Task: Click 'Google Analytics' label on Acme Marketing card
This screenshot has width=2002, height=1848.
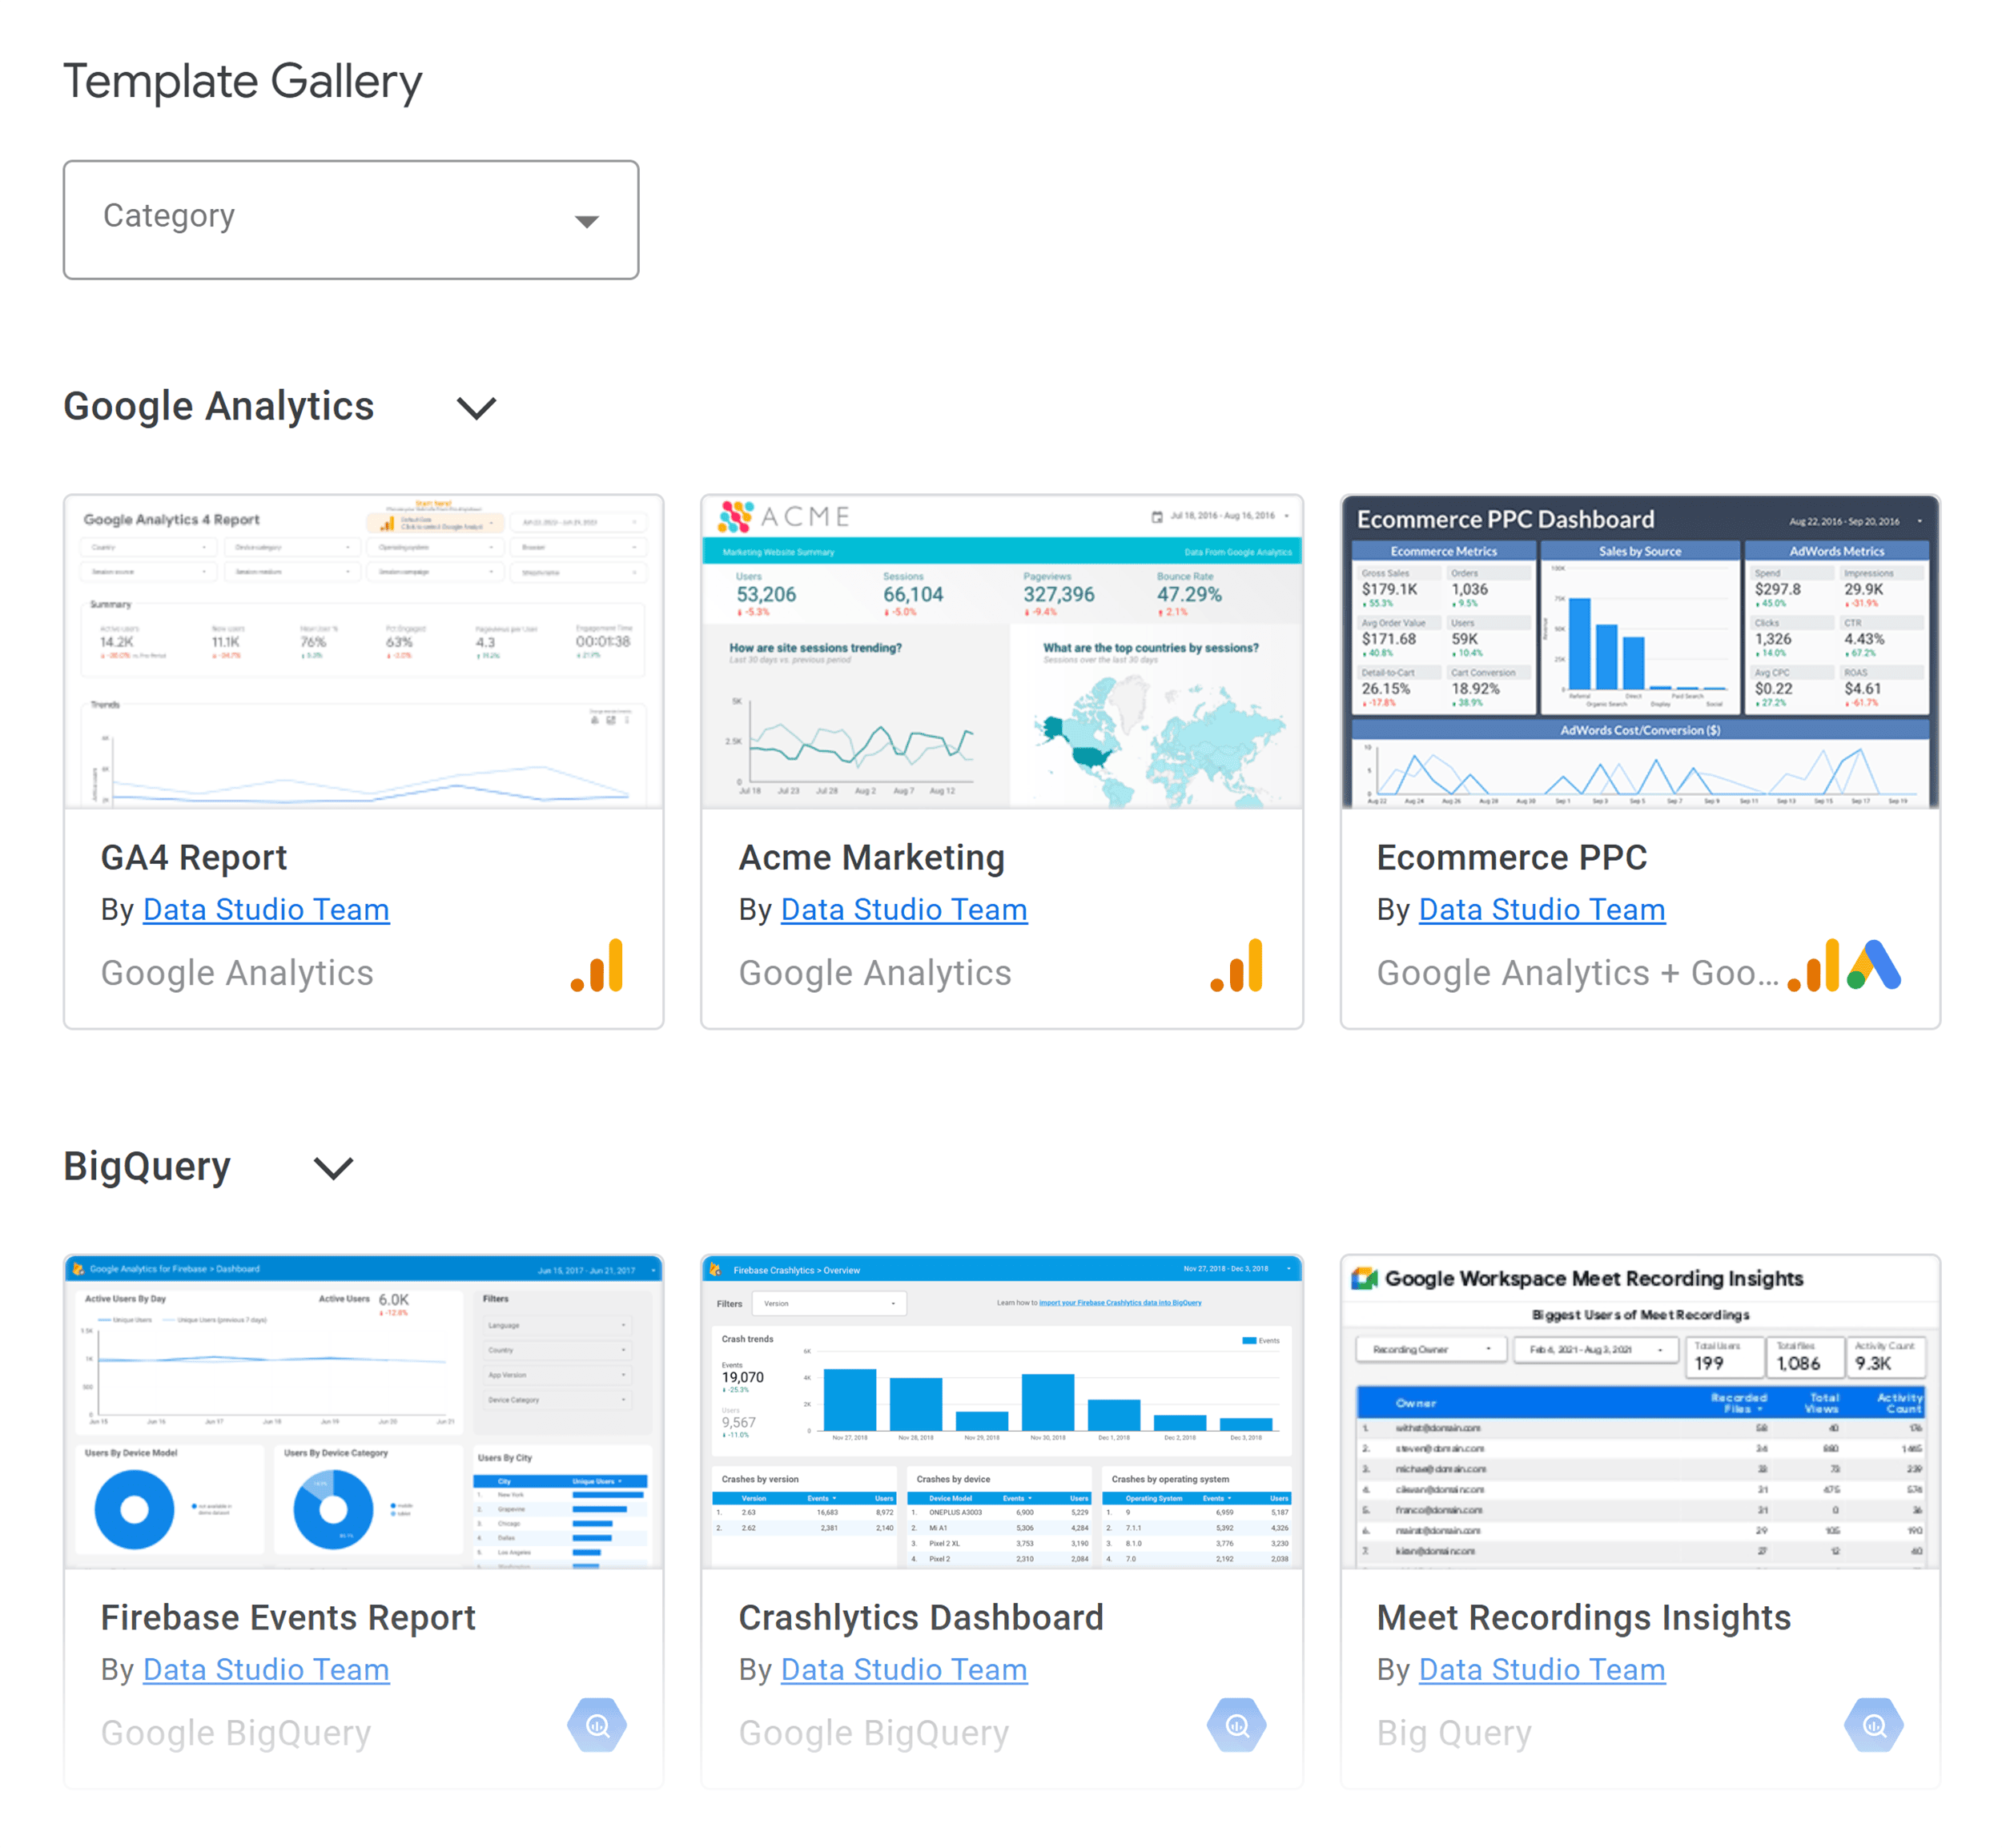Action: (x=875, y=972)
